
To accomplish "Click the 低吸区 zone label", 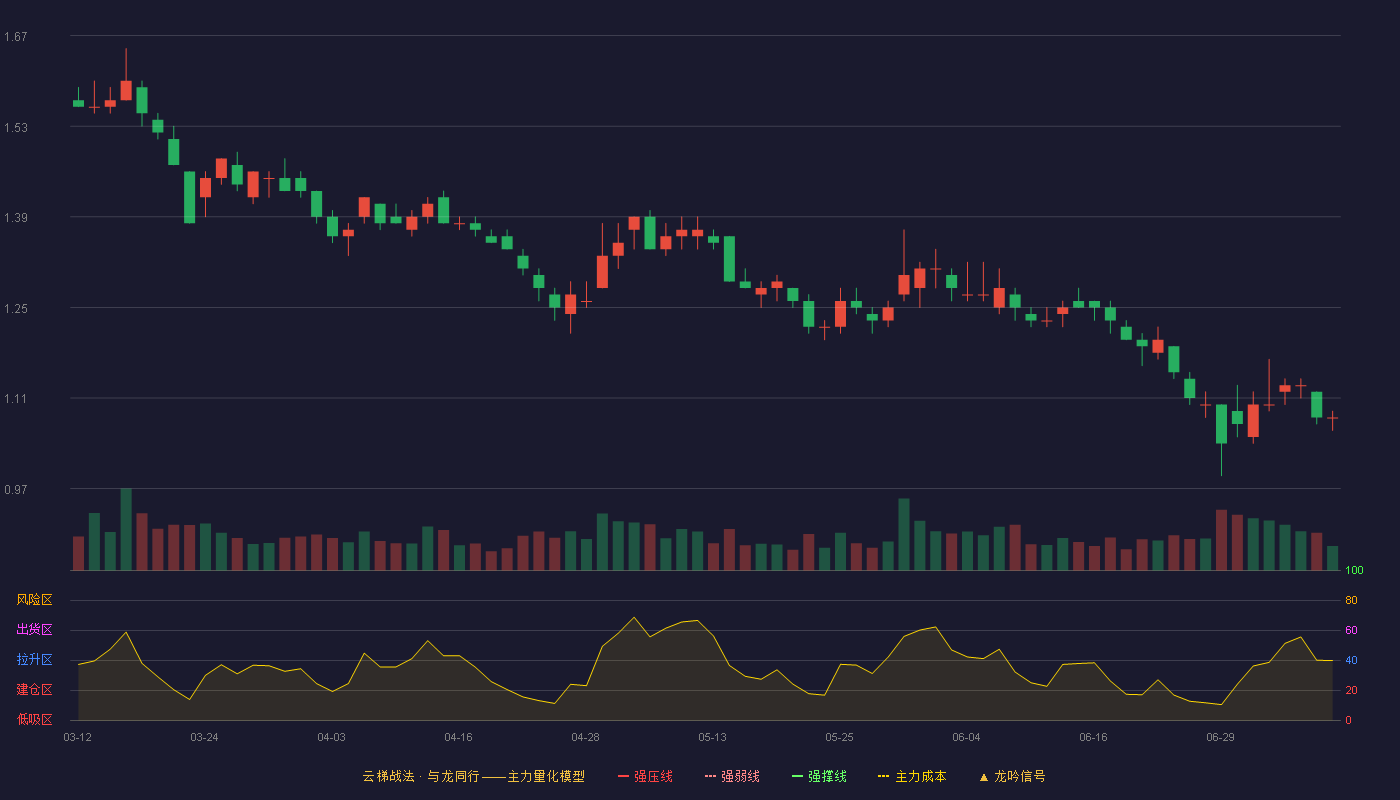I will pyautogui.click(x=34, y=720).
